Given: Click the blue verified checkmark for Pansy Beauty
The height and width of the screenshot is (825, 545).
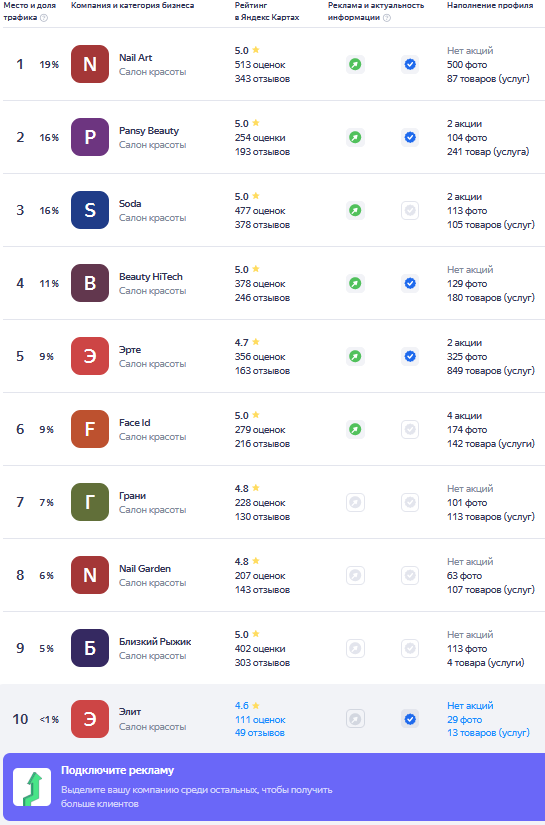Looking at the screenshot, I should click(x=410, y=137).
